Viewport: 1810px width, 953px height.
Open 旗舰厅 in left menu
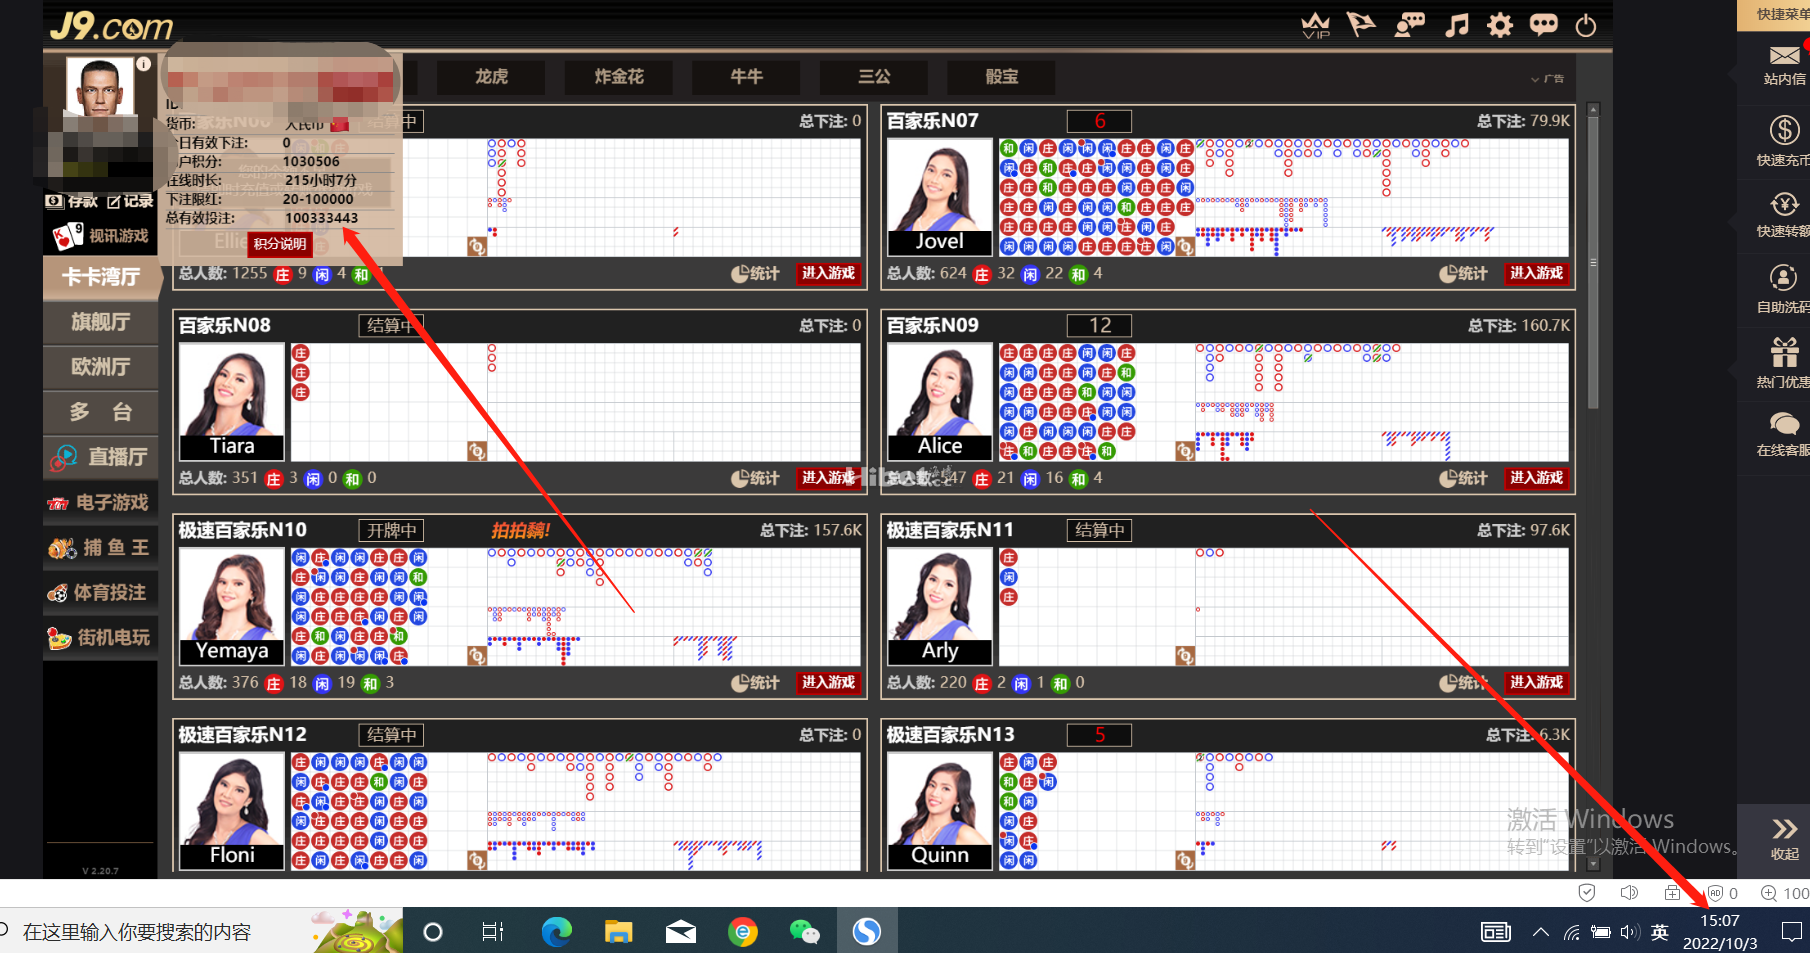100,322
